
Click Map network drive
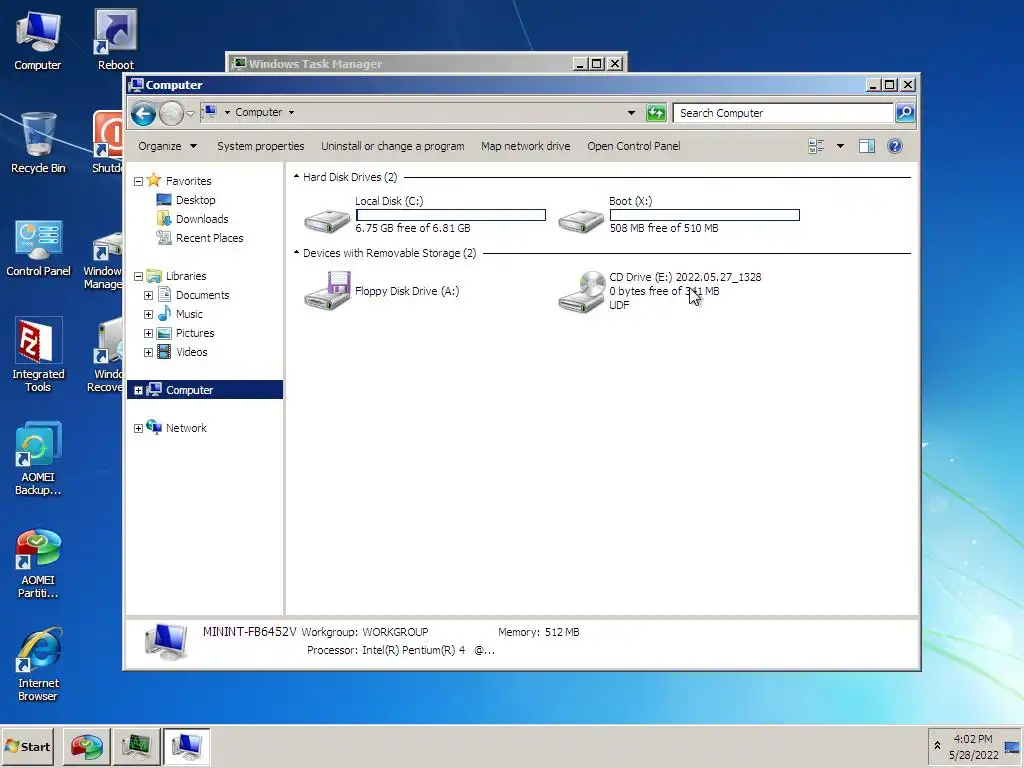[526, 146]
